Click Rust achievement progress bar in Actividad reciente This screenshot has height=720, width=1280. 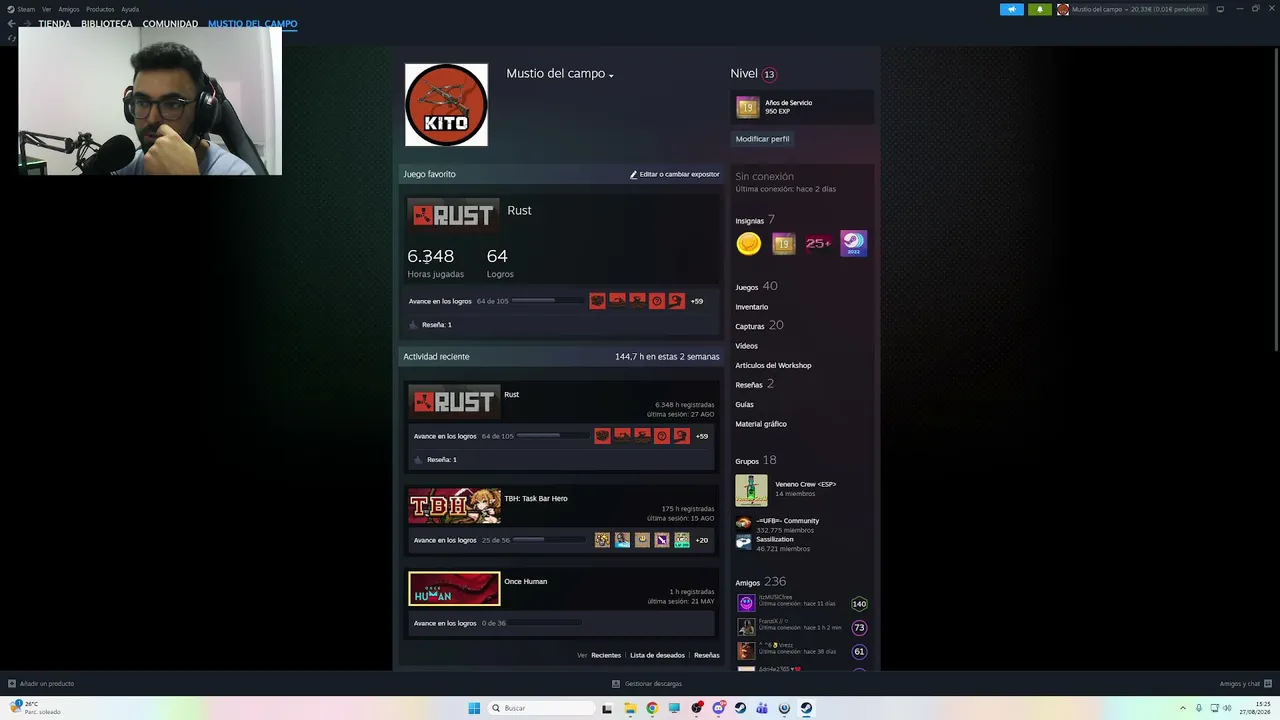(551, 436)
